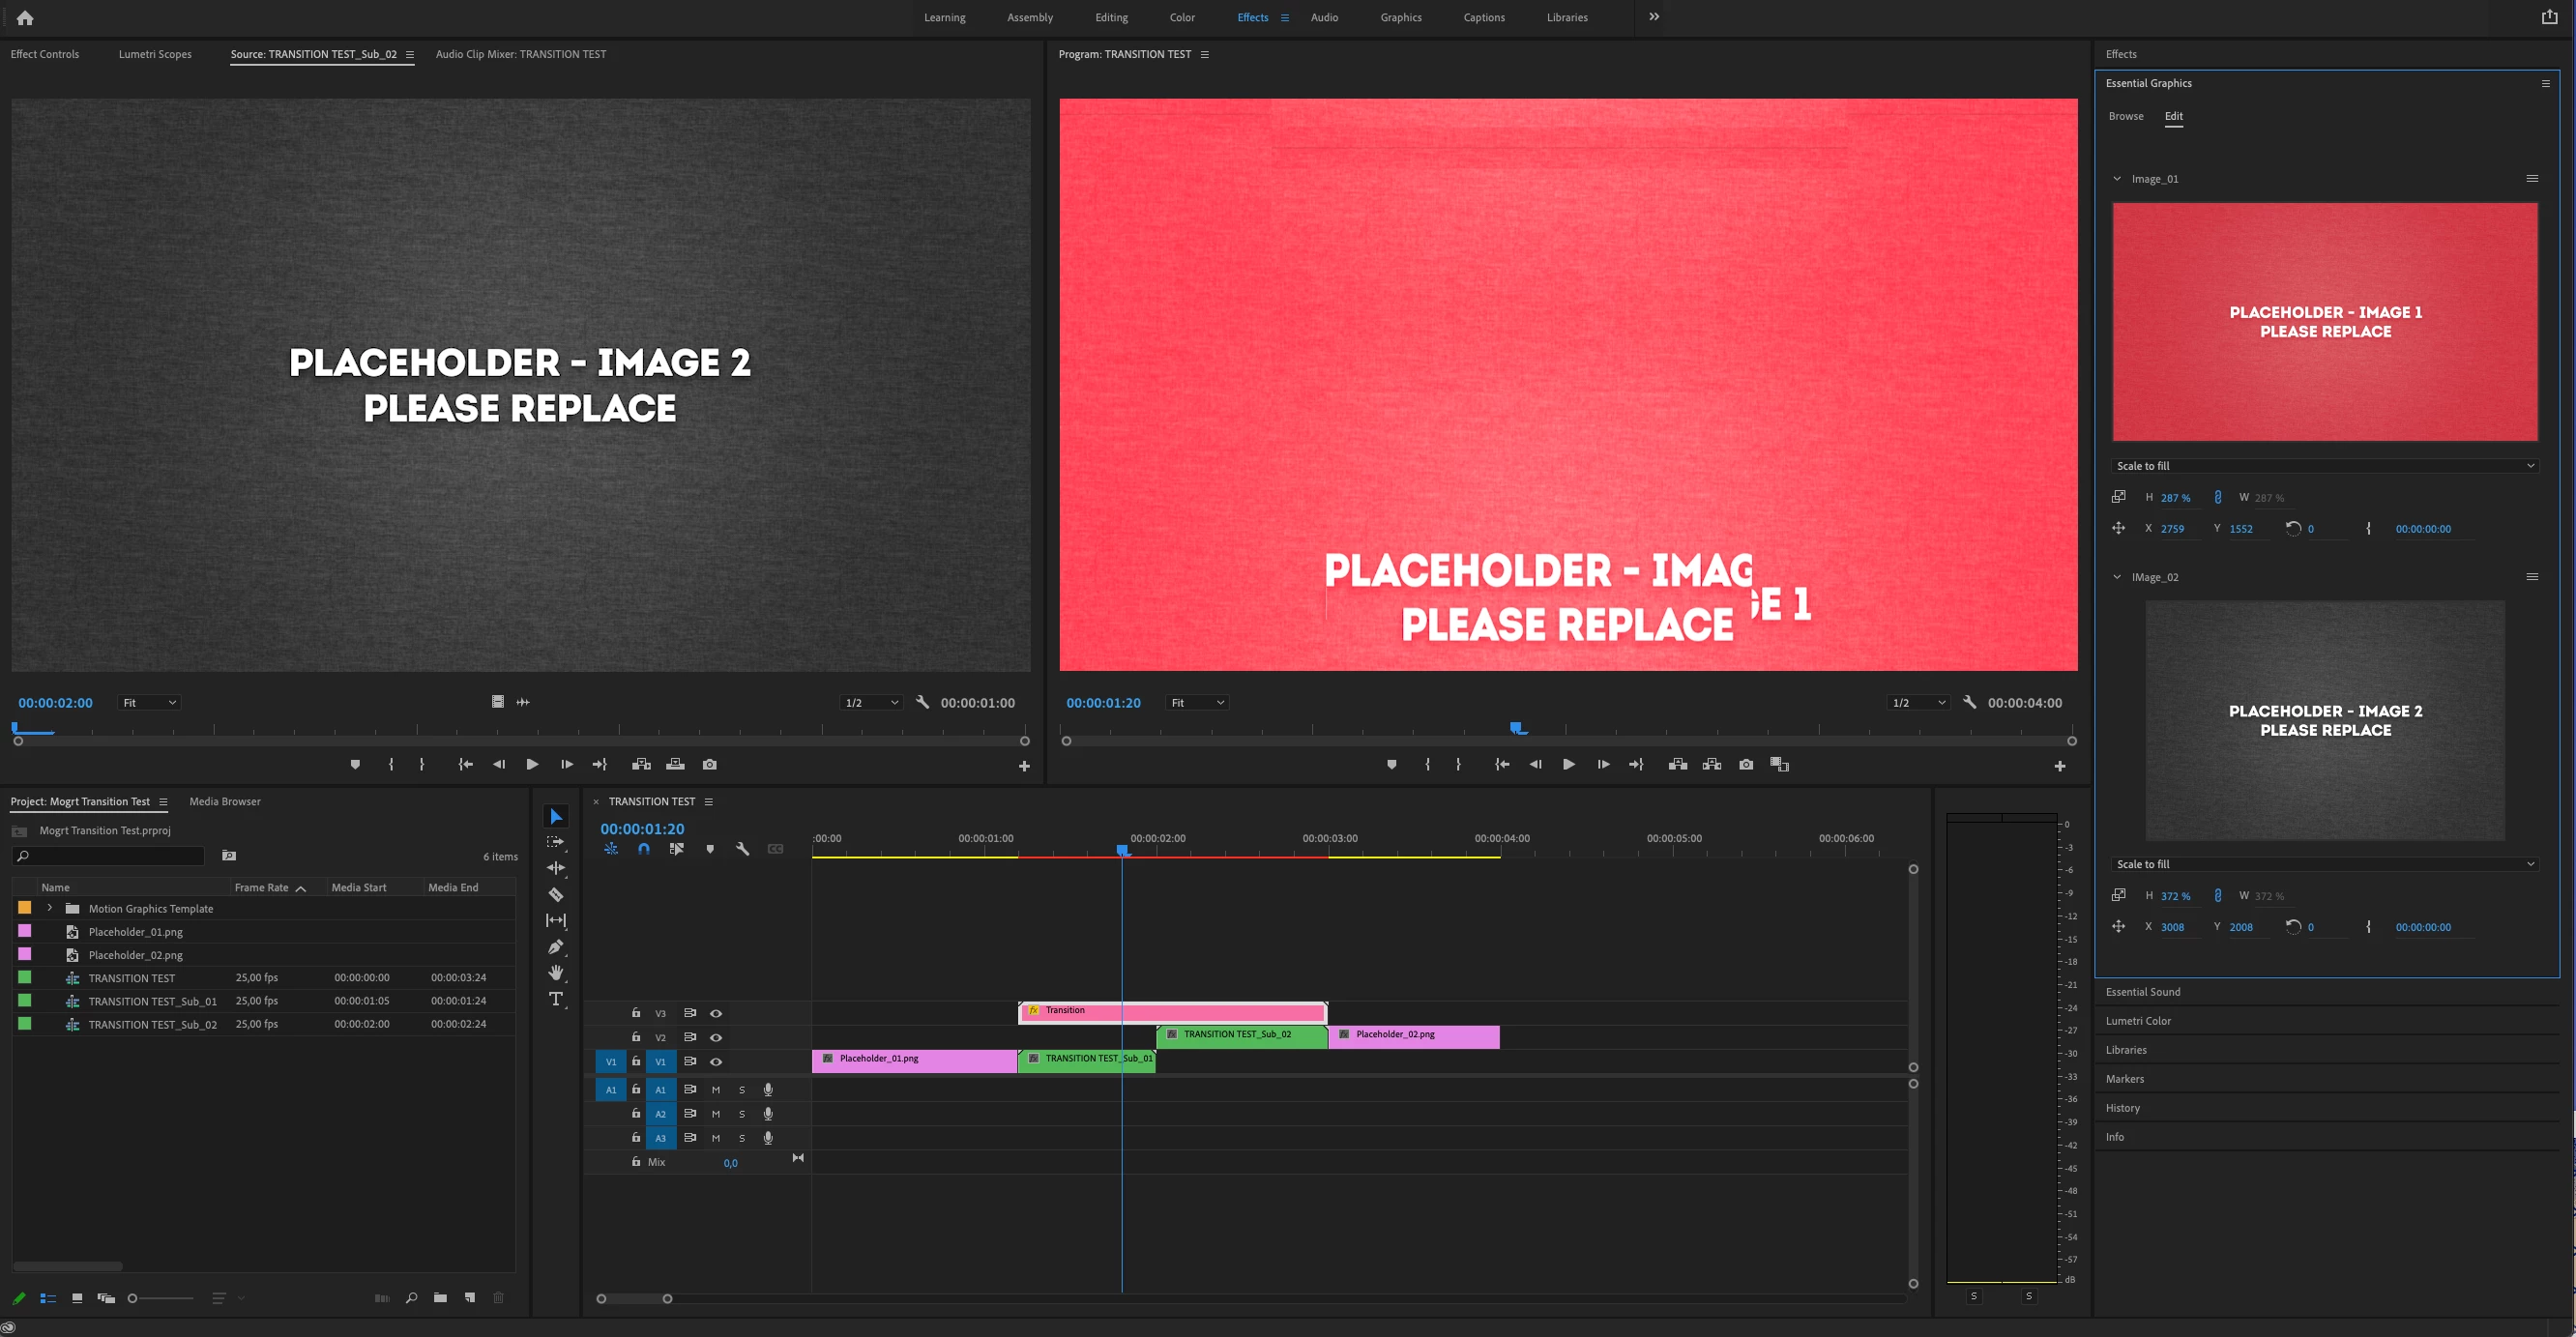The image size is (2576, 1337).
Task: Mute audio track A1
Action: pos(716,1090)
